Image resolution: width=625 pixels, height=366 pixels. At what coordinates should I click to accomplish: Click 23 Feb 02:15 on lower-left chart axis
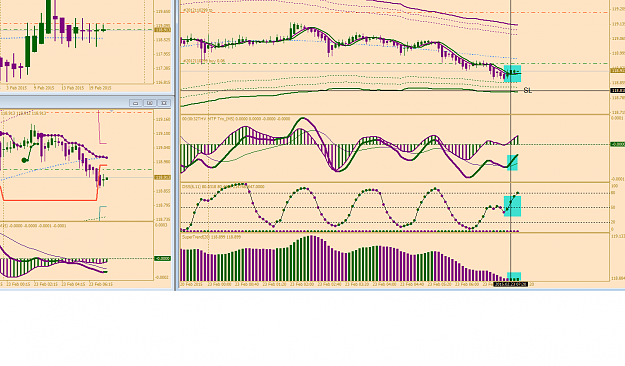pyautogui.click(x=47, y=284)
